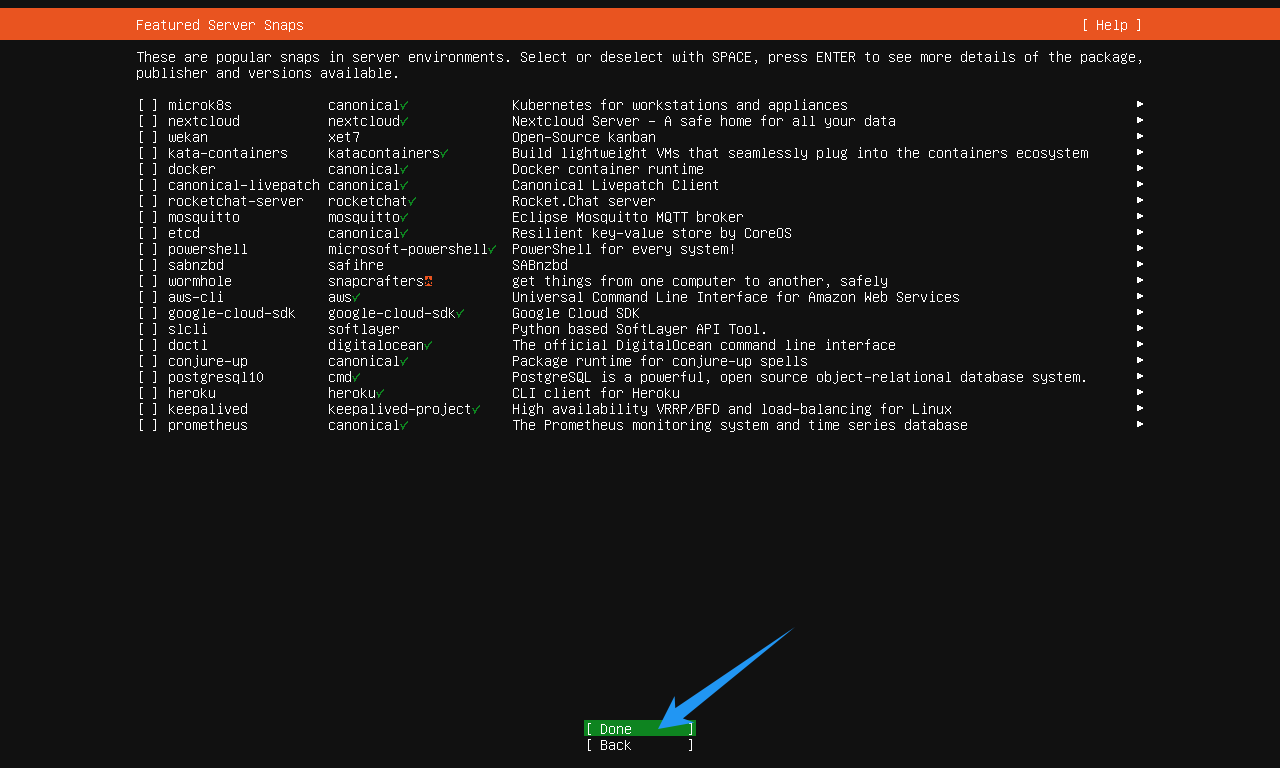
Task: Expand details arrow for google-cloud-sdk row
Action: pos(1140,312)
